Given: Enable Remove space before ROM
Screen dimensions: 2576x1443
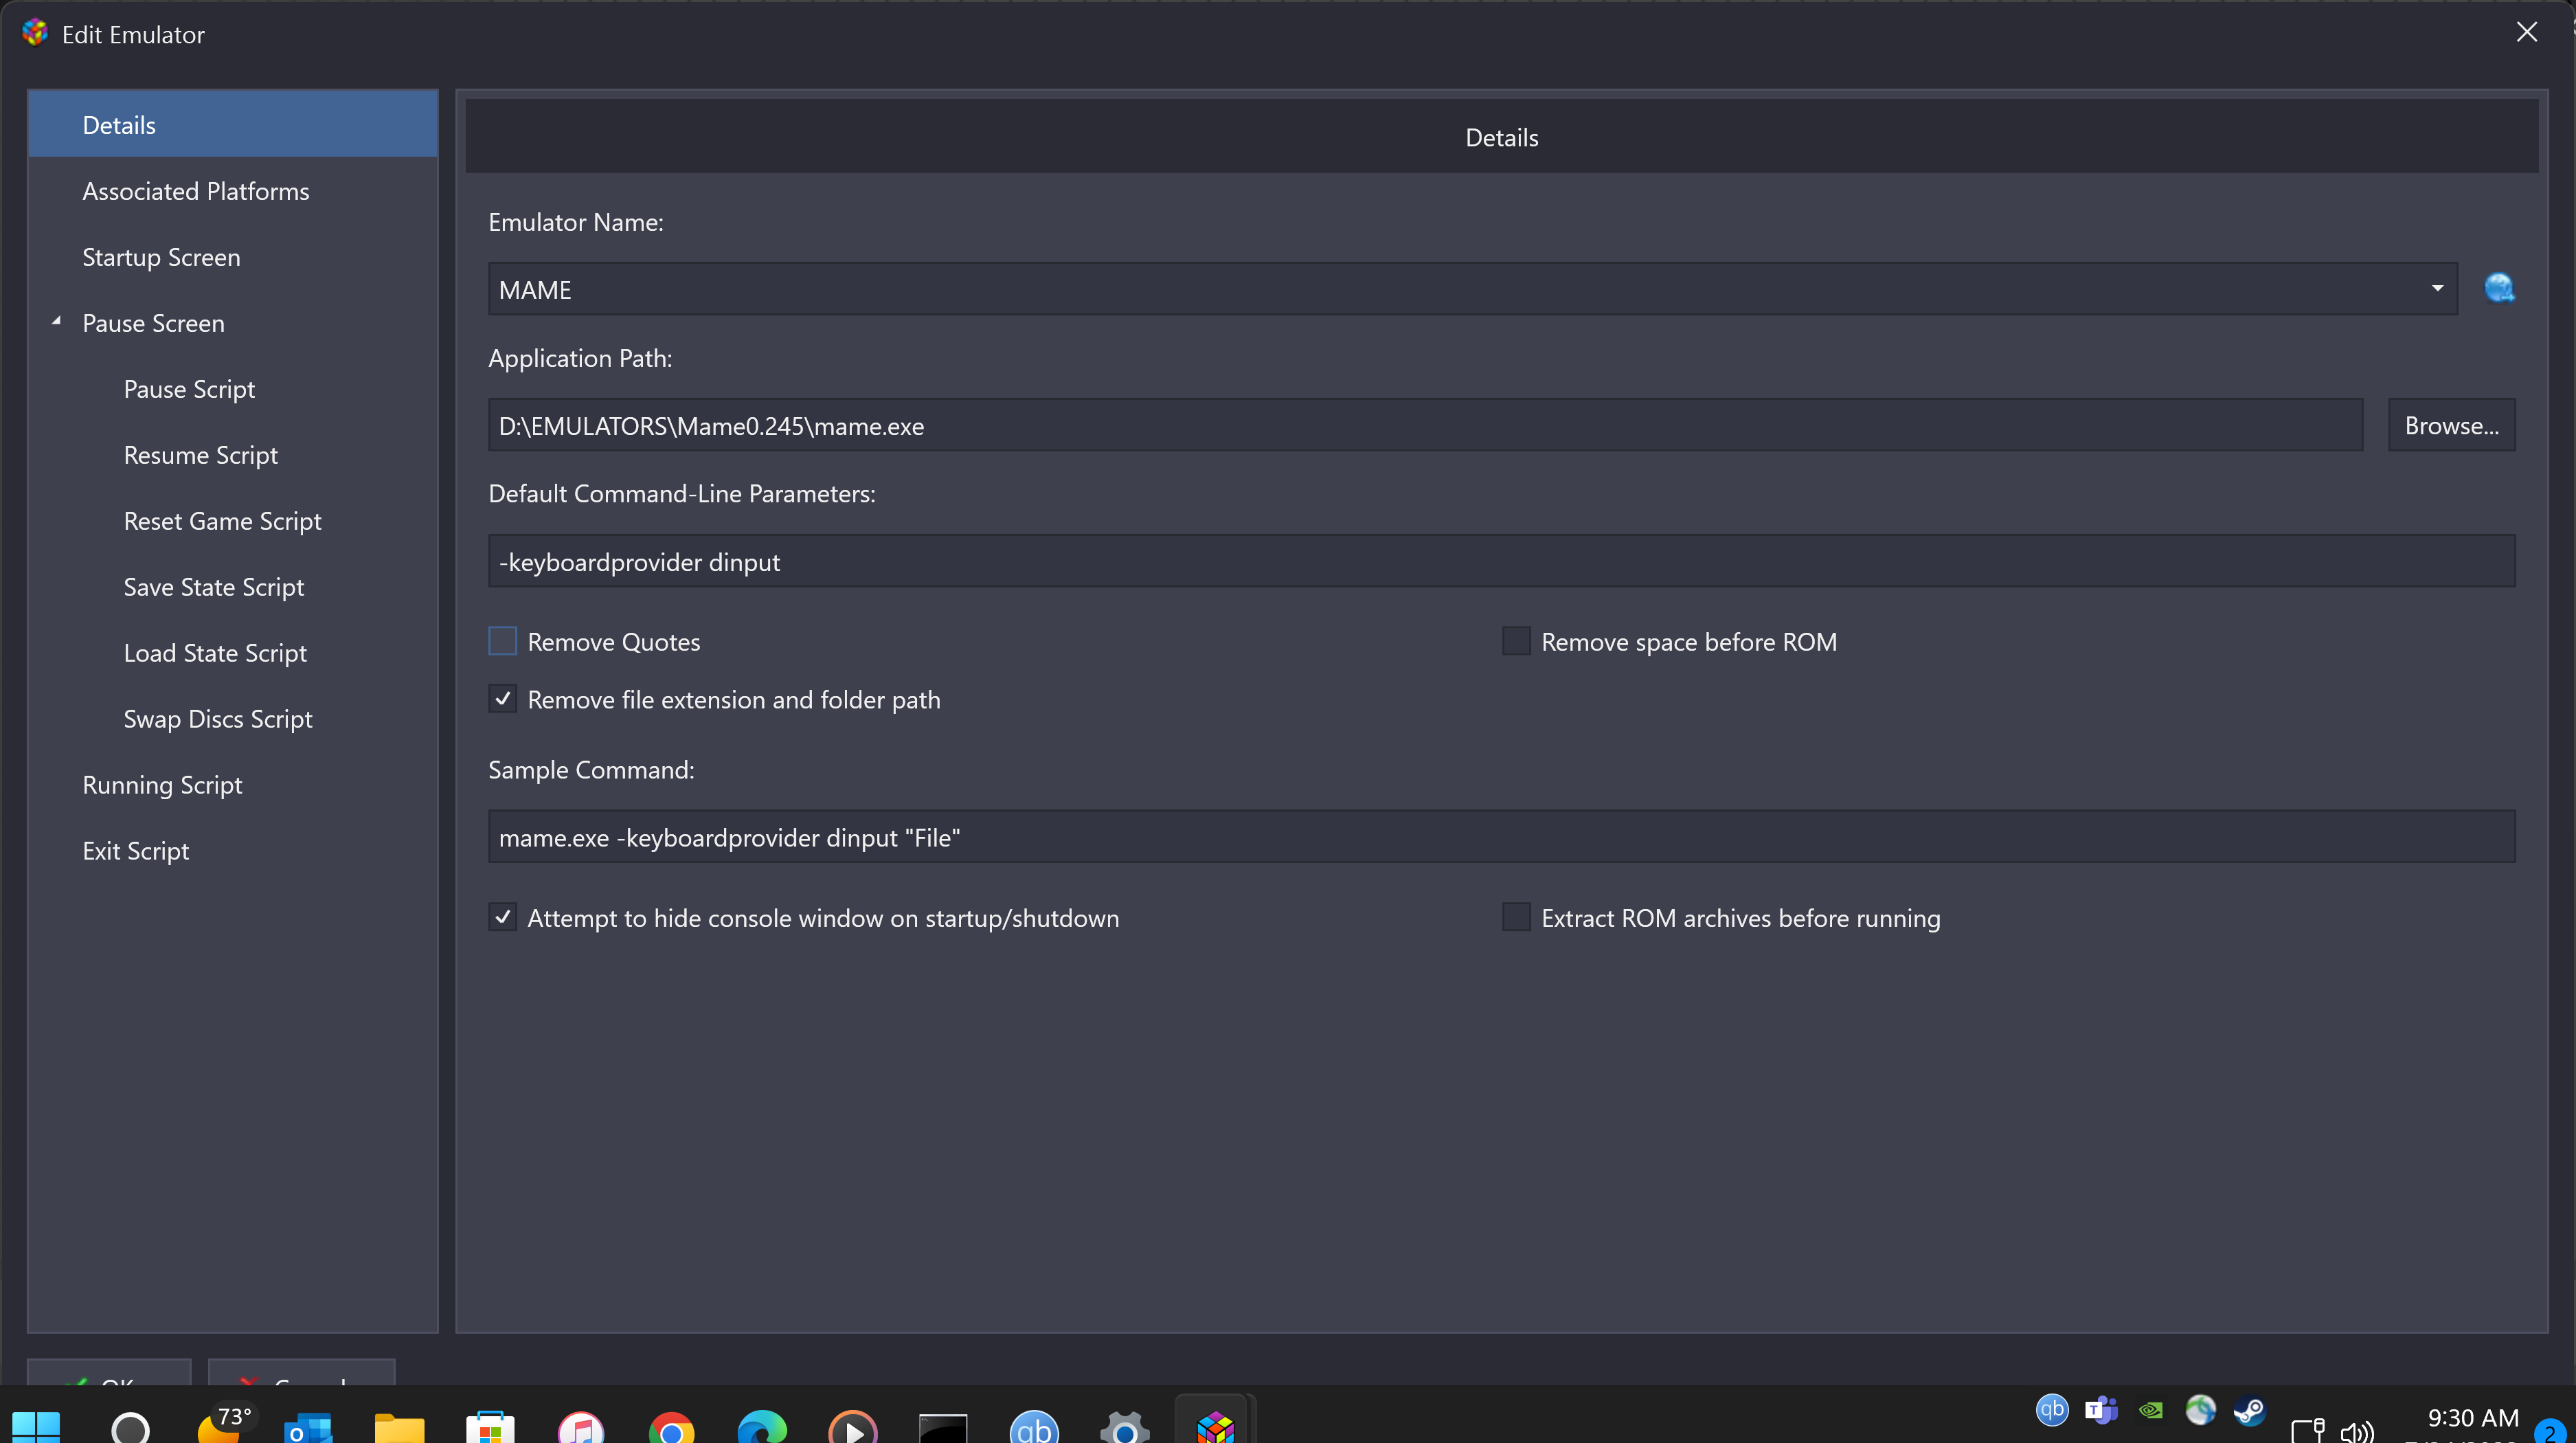Looking at the screenshot, I should coord(1516,641).
